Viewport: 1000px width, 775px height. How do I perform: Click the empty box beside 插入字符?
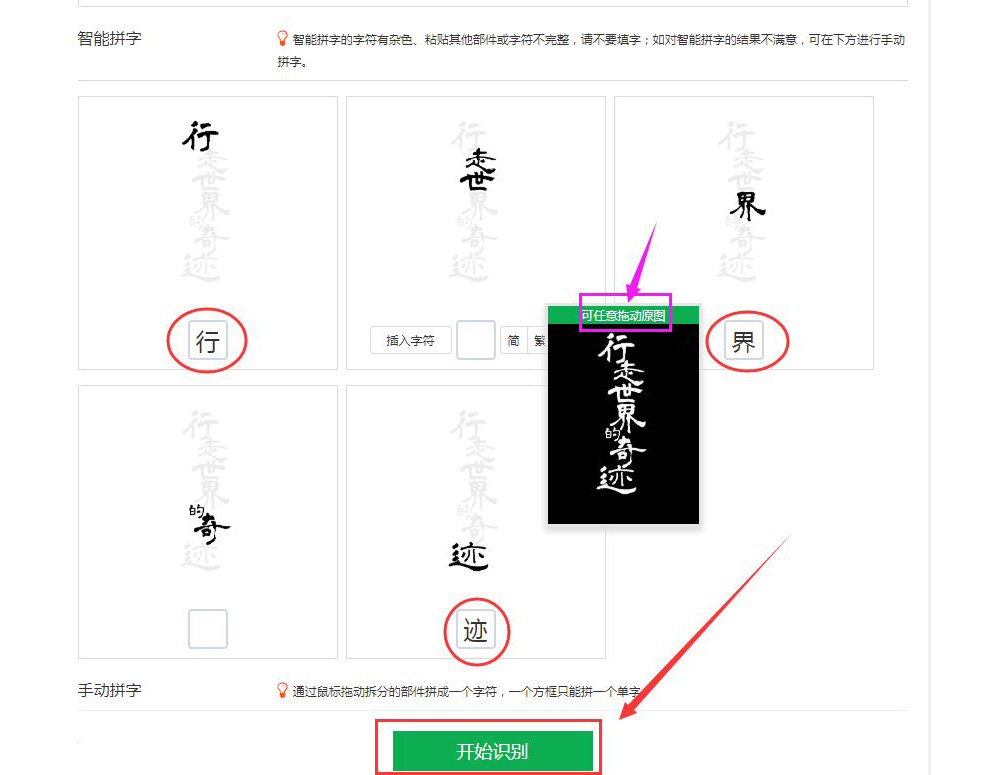pos(476,340)
